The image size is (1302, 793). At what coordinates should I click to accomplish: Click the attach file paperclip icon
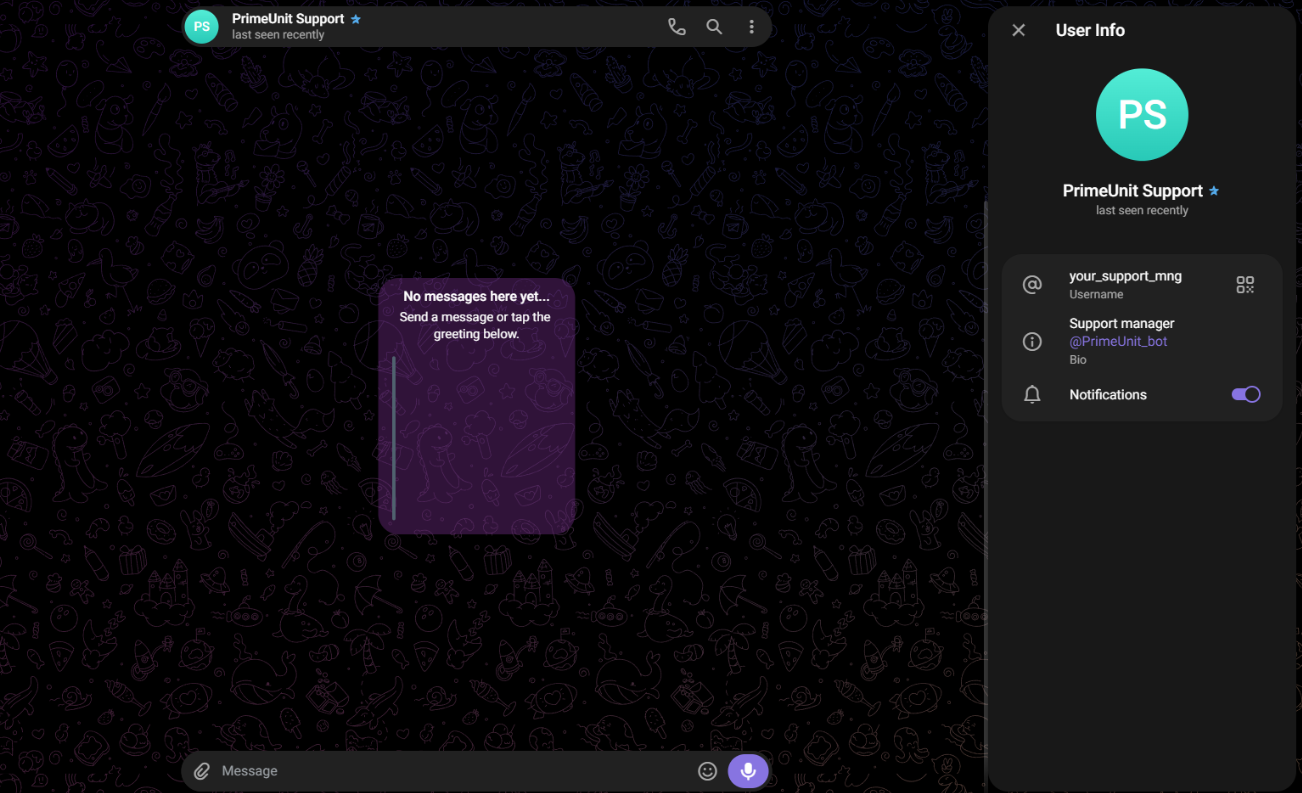tap(202, 771)
